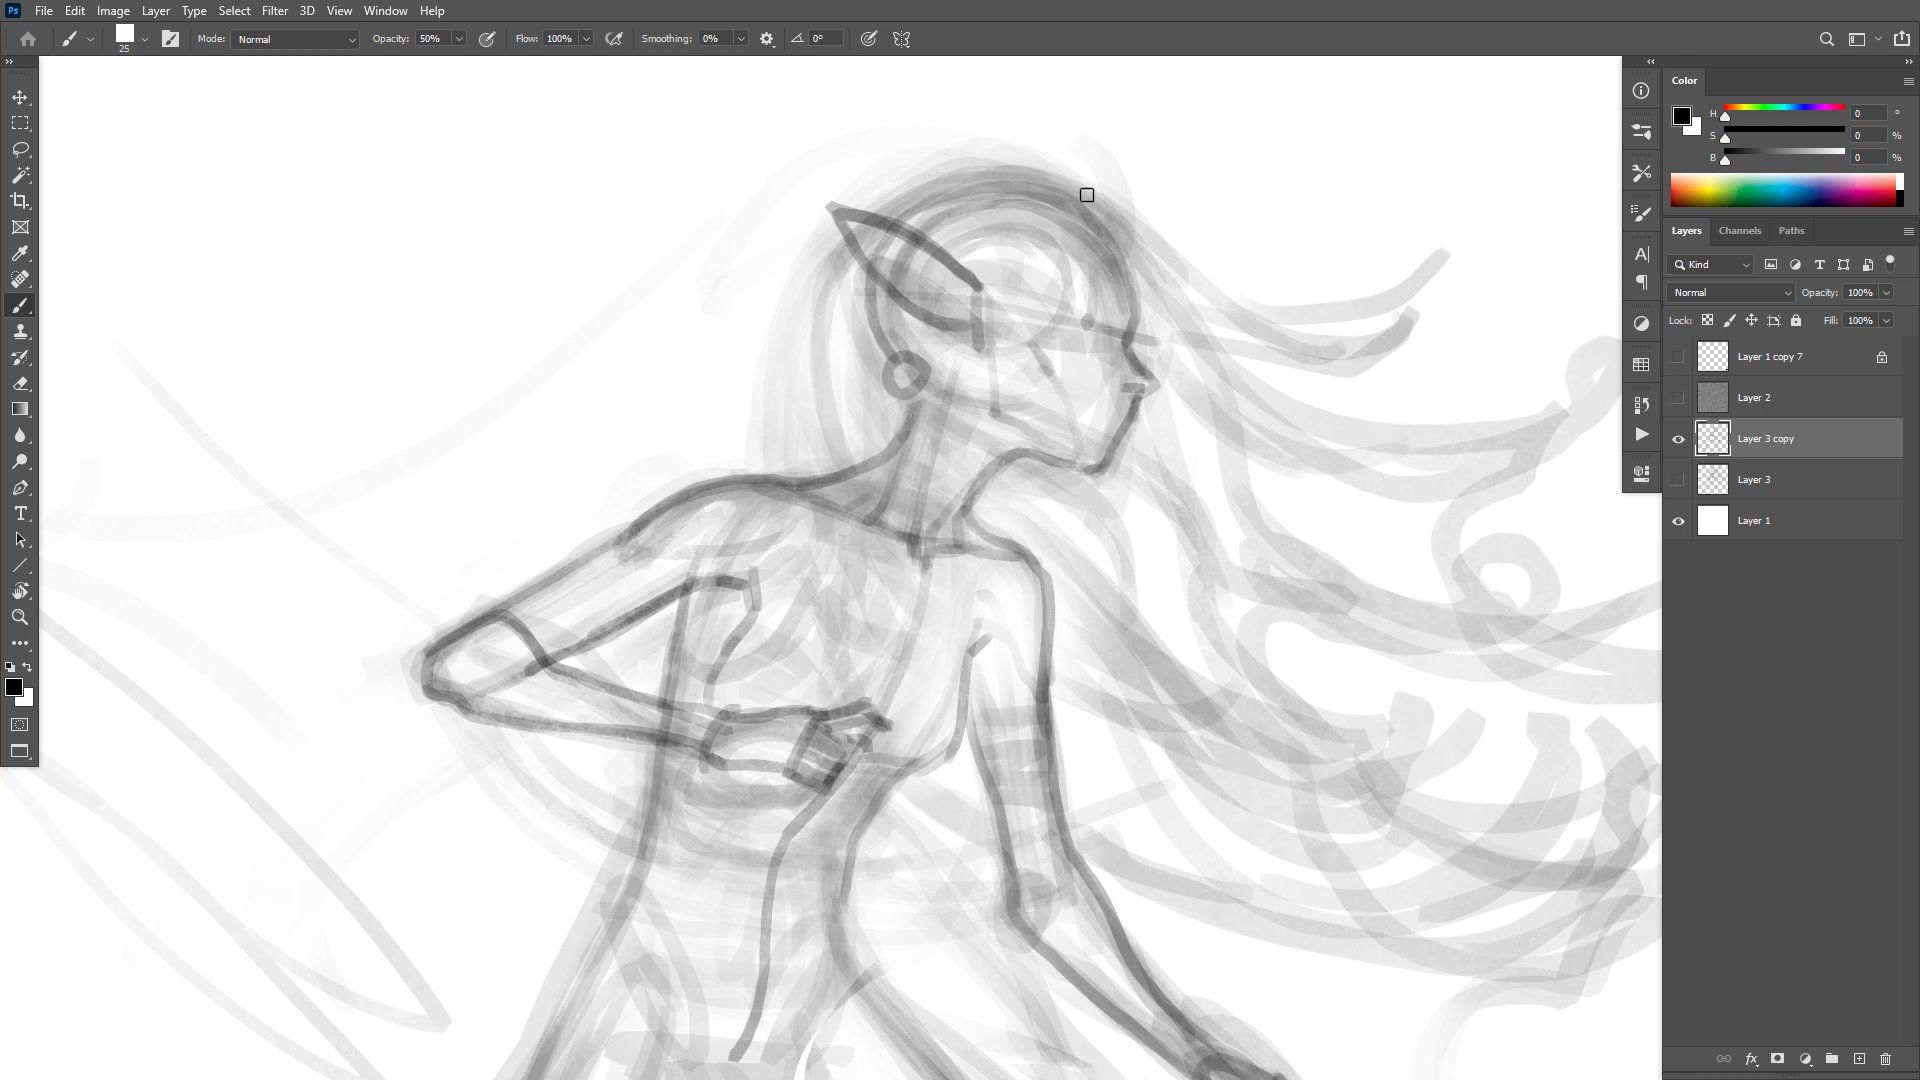Image resolution: width=1920 pixels, height=1080 pixels.
Task: Show the Layer 2 layer
Action: point(1678,398)
